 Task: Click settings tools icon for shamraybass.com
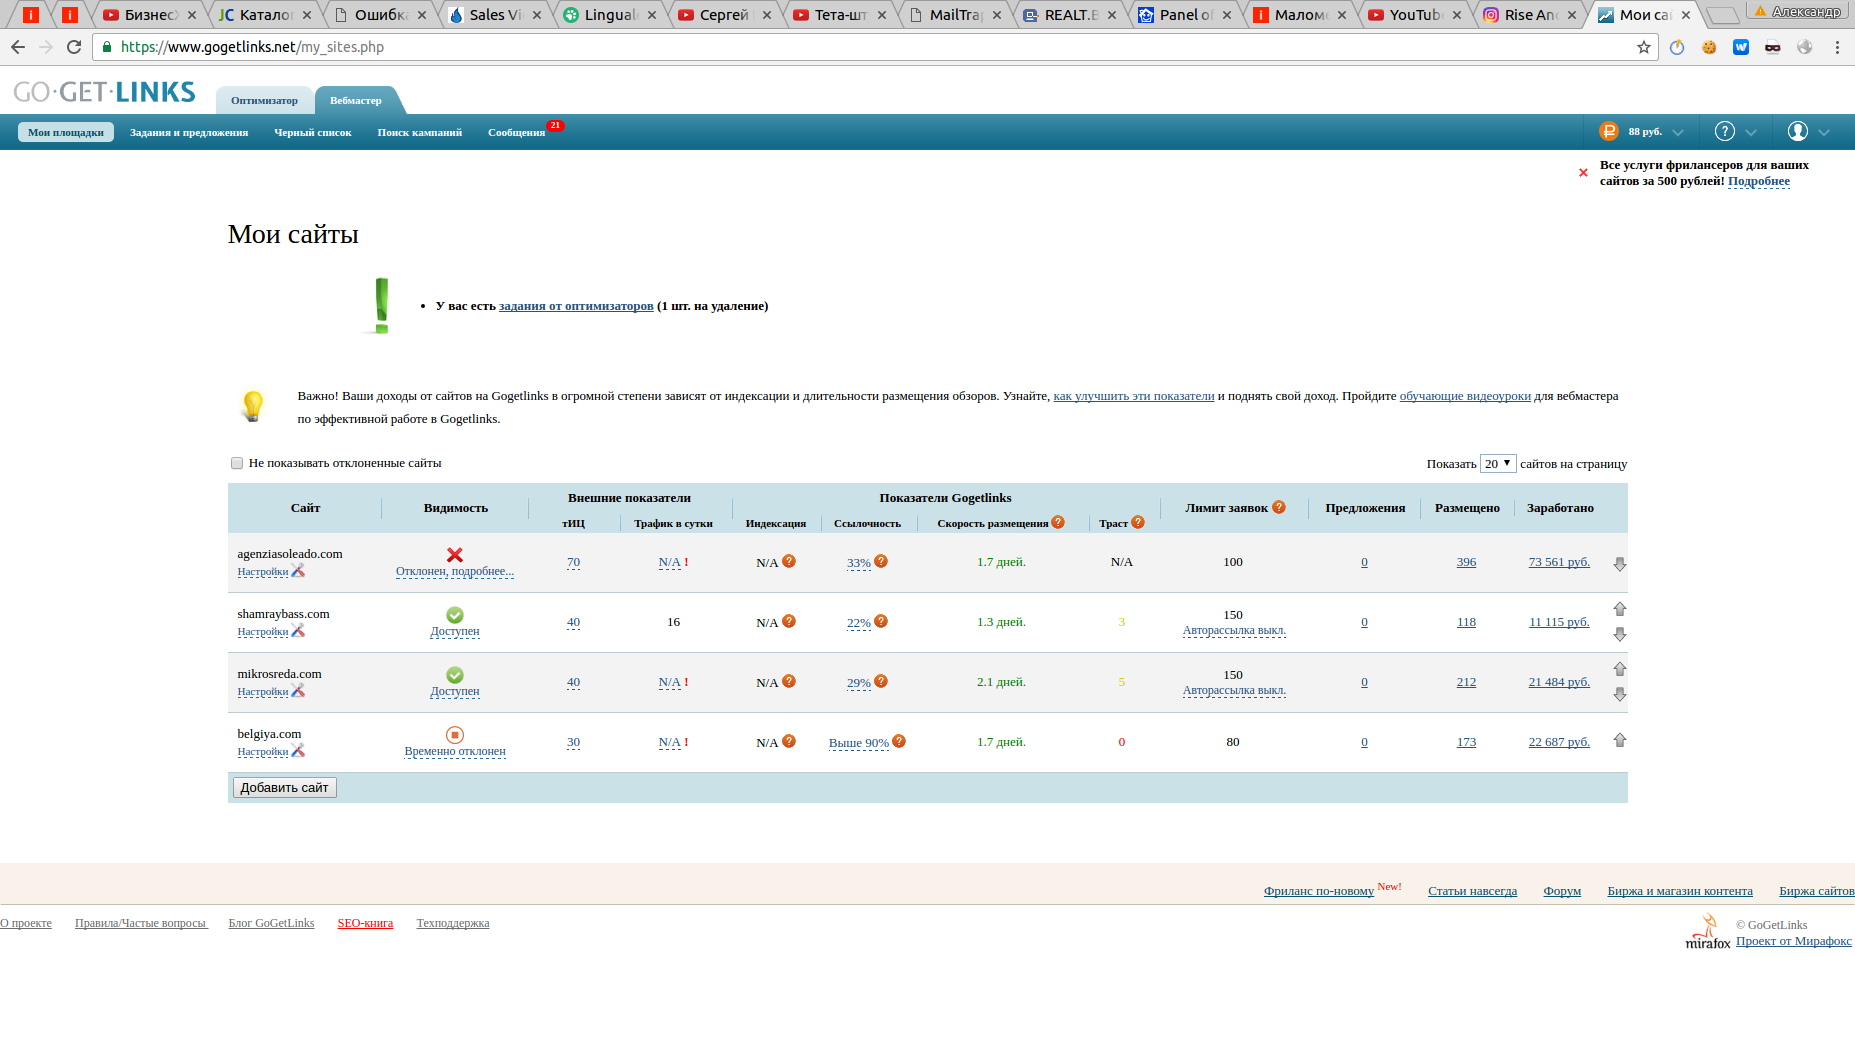coord(298,631)
